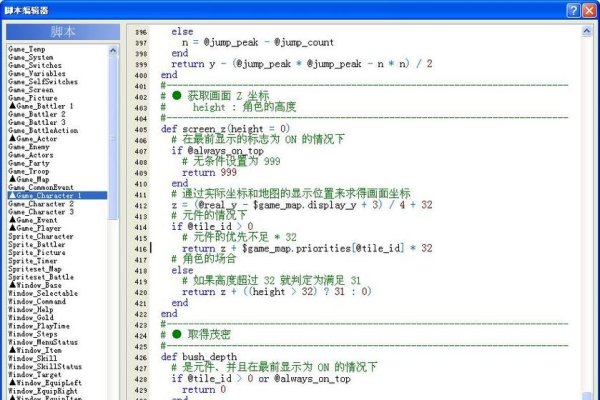Select Game_CommonEvent script
The height and width of the screenshot is (400, 600).
coord(41,187)
